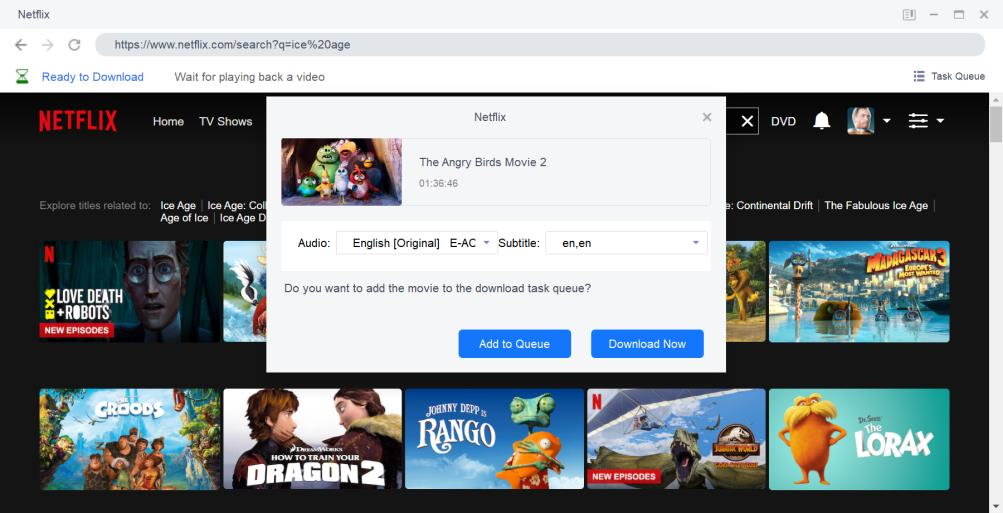1003x513 pixels.
Task: Open the Rango thumbnail
Action: [x=494, y=439]
